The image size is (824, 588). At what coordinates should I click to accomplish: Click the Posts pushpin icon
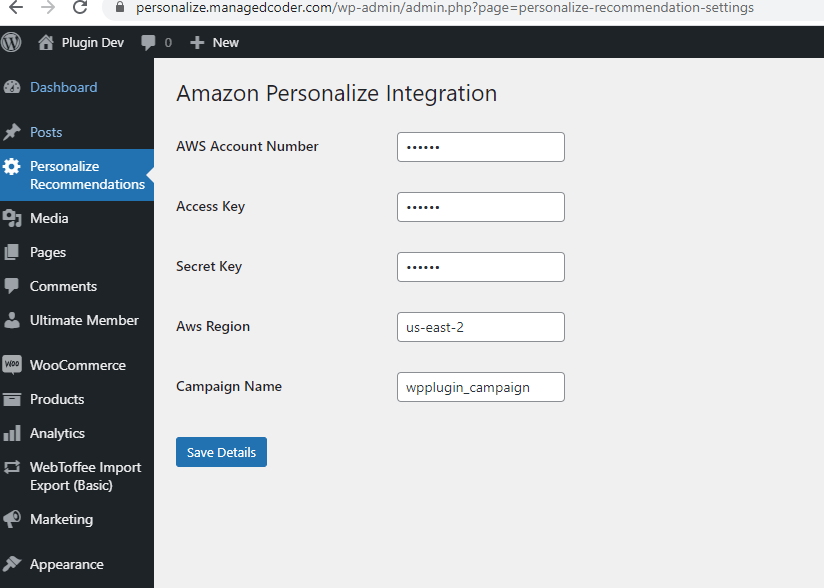(x=12, y=132)
